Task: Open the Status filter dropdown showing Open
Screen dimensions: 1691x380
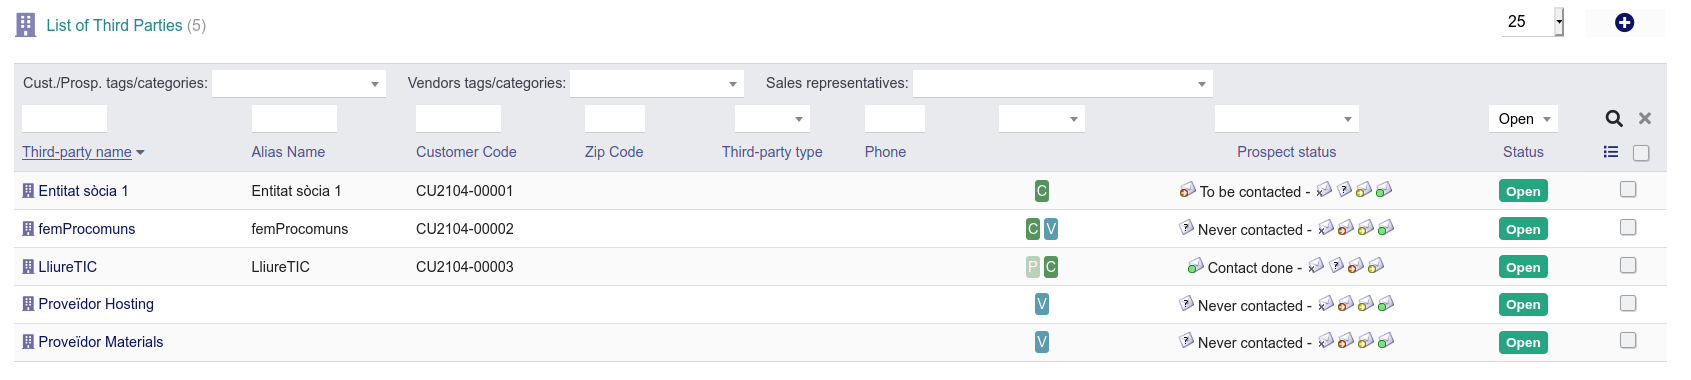Action: [x=1523, y=118]
